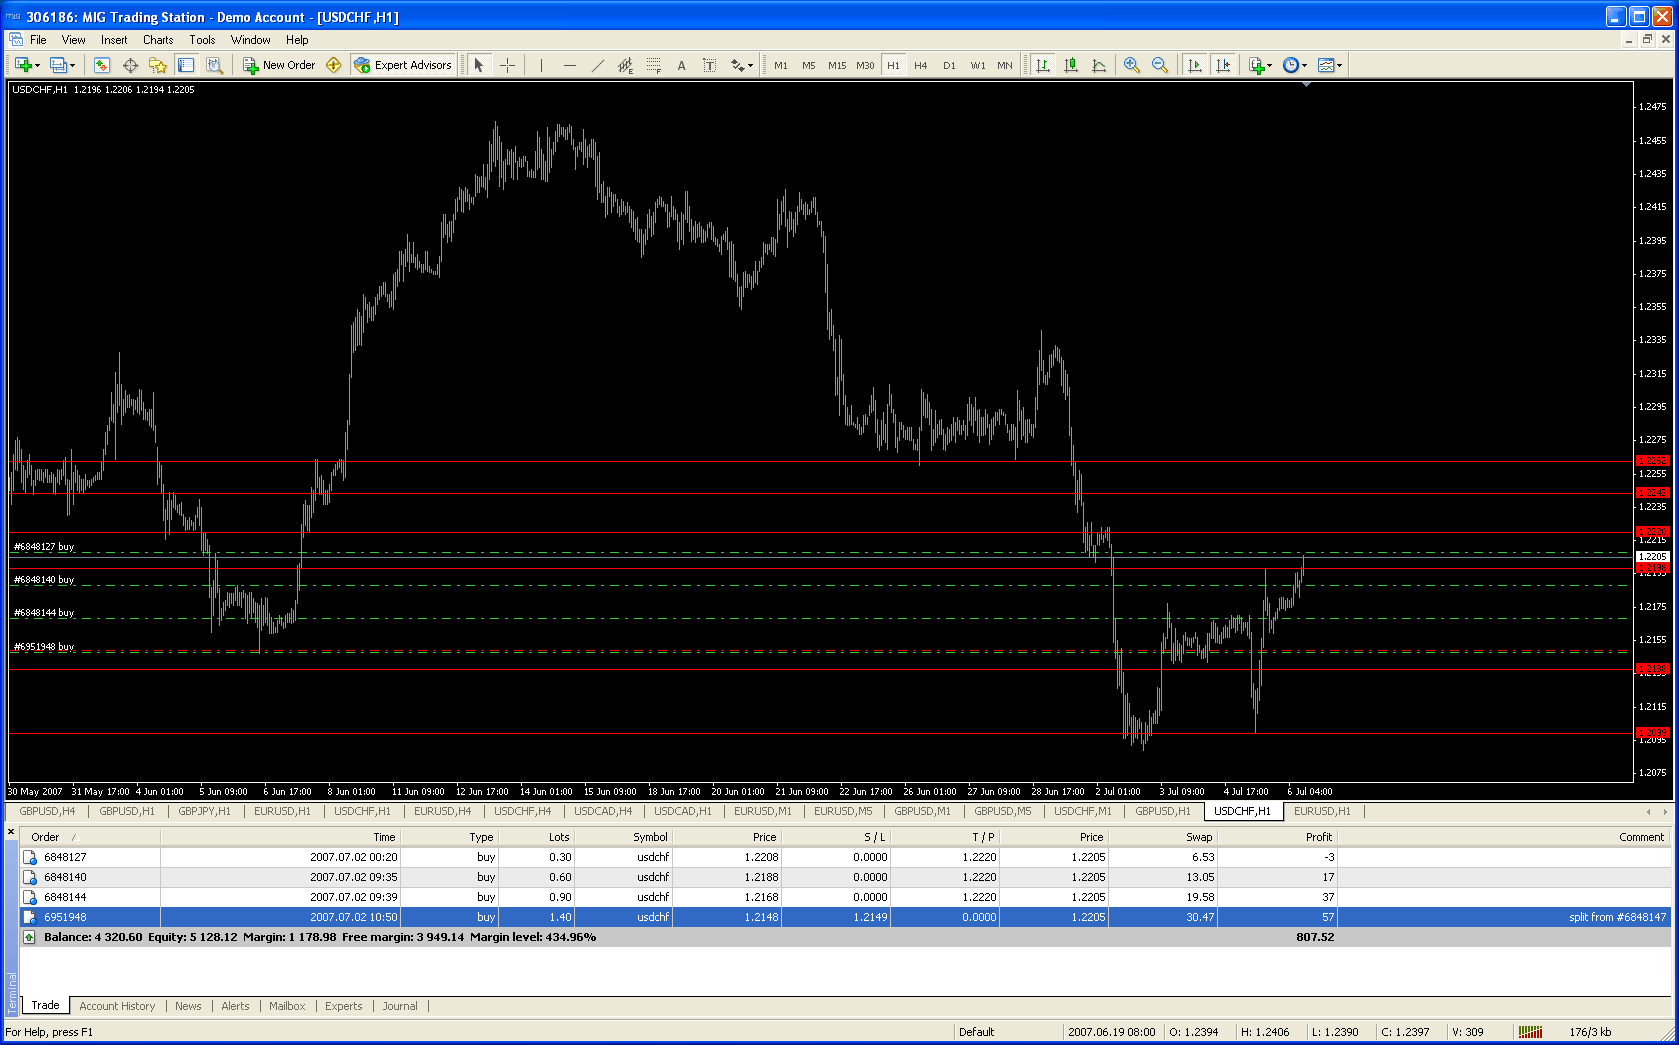Select Line Chart display mode
The width and height of the screenshot is (1679, 1045).
pyautogui.click(x=1099, y=65)
